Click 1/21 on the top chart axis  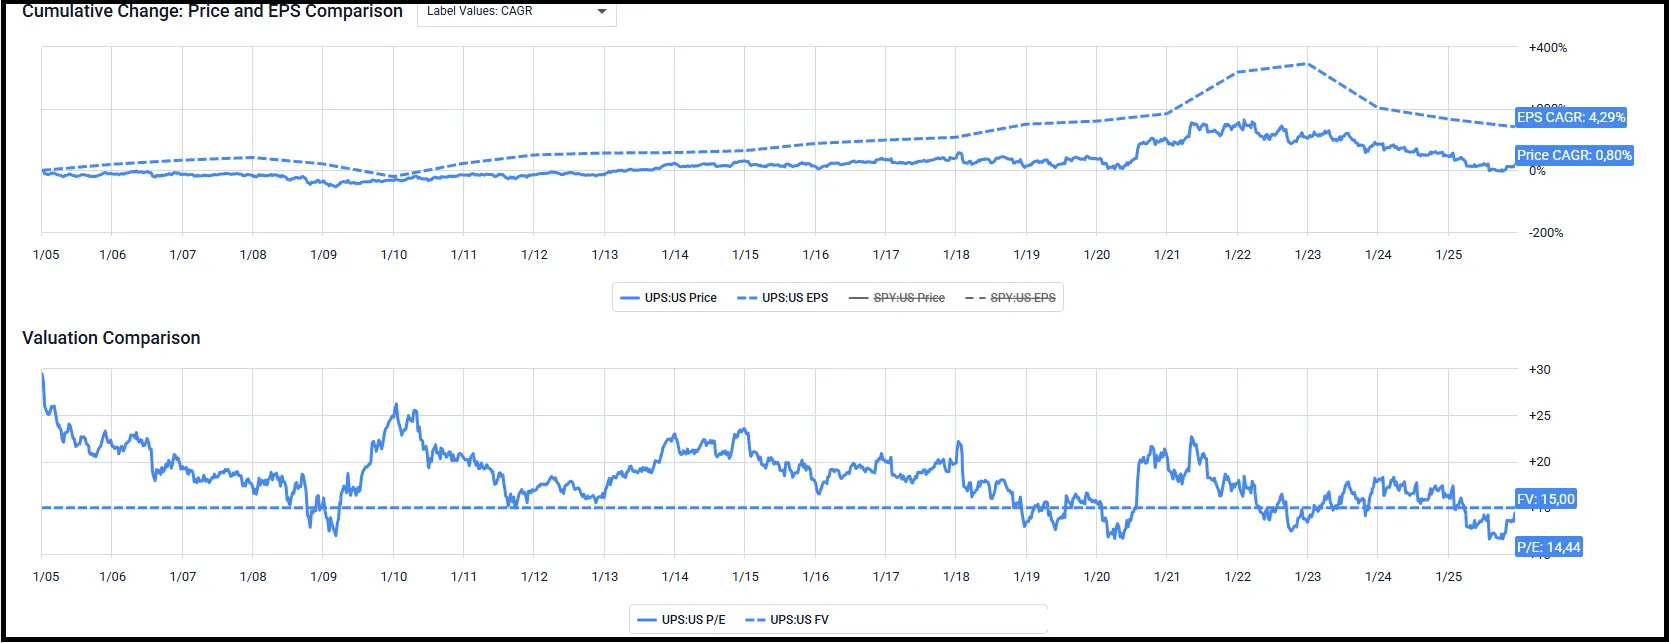click(1167, 255)
